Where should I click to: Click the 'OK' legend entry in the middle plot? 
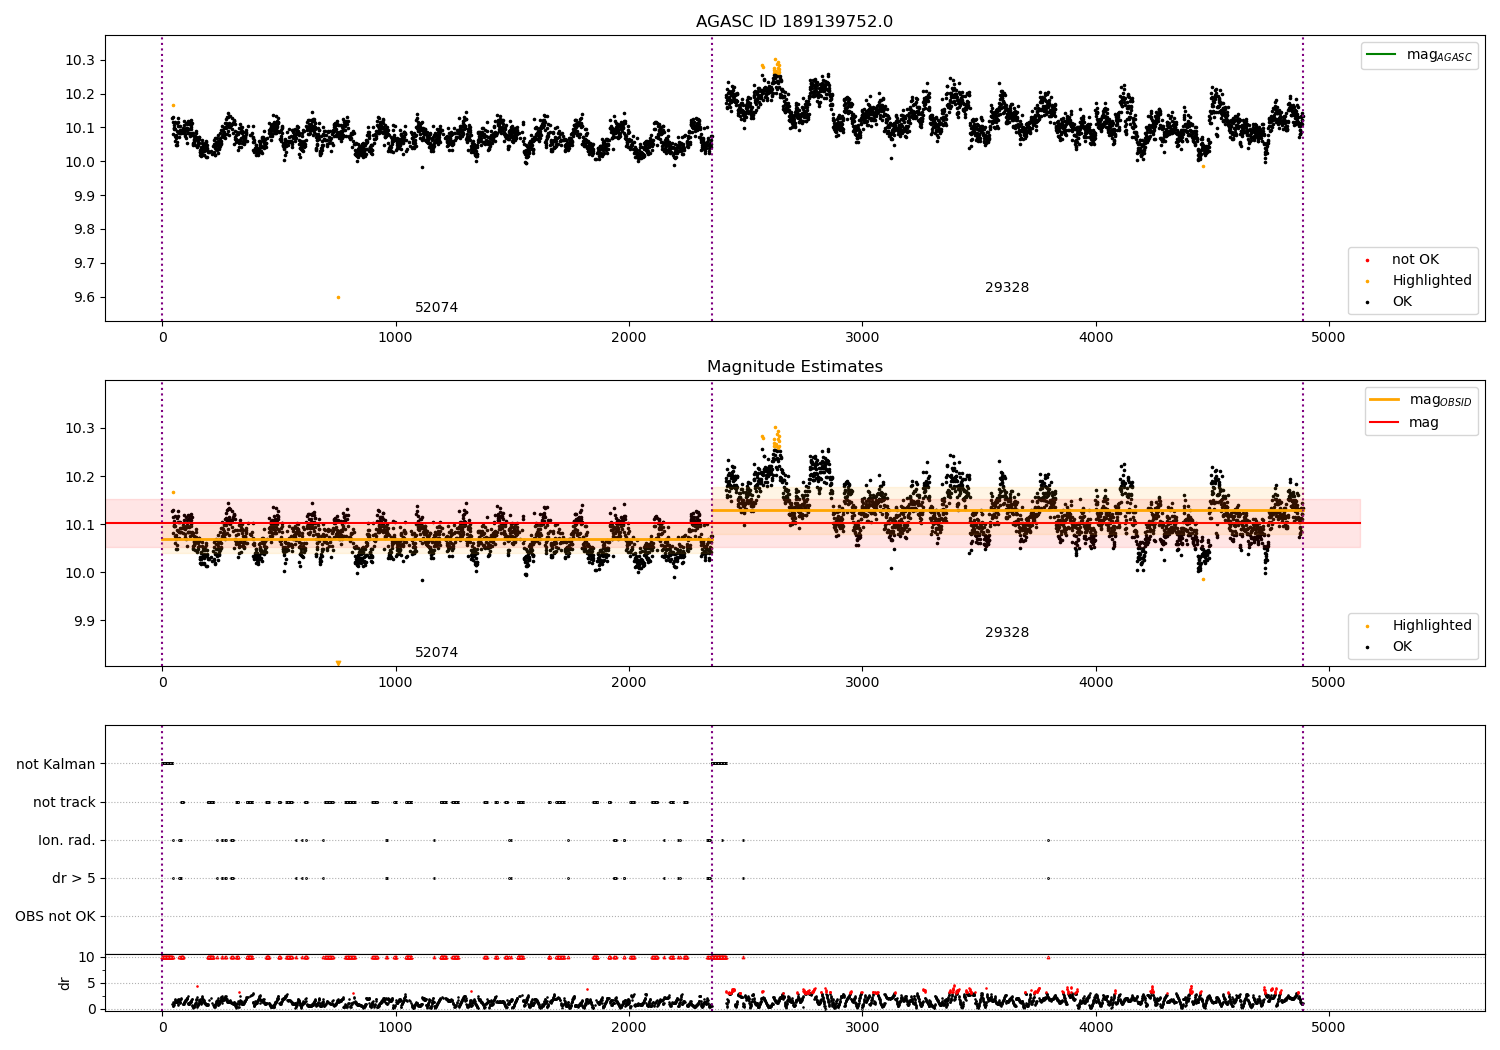click(x=1389, y=647)
